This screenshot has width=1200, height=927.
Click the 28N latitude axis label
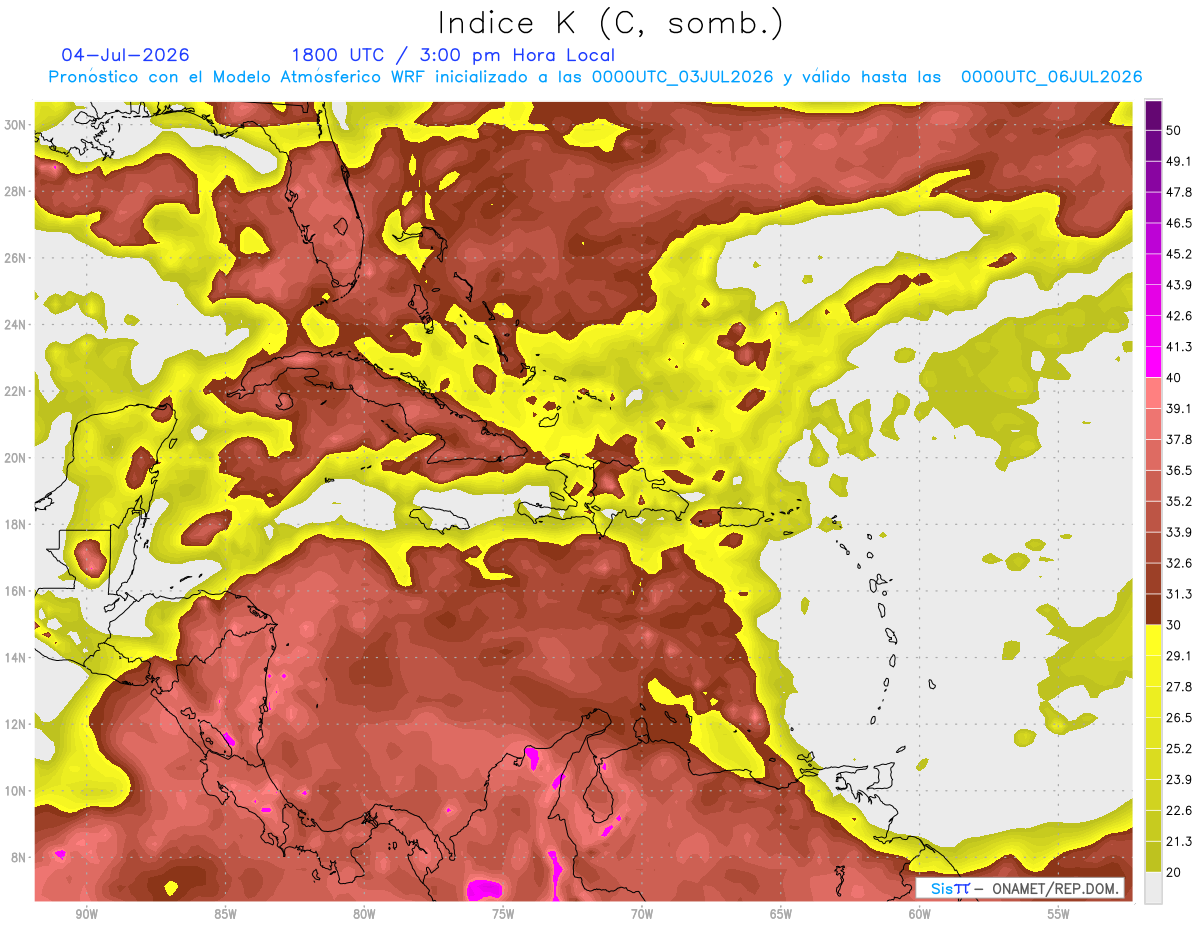15,191
